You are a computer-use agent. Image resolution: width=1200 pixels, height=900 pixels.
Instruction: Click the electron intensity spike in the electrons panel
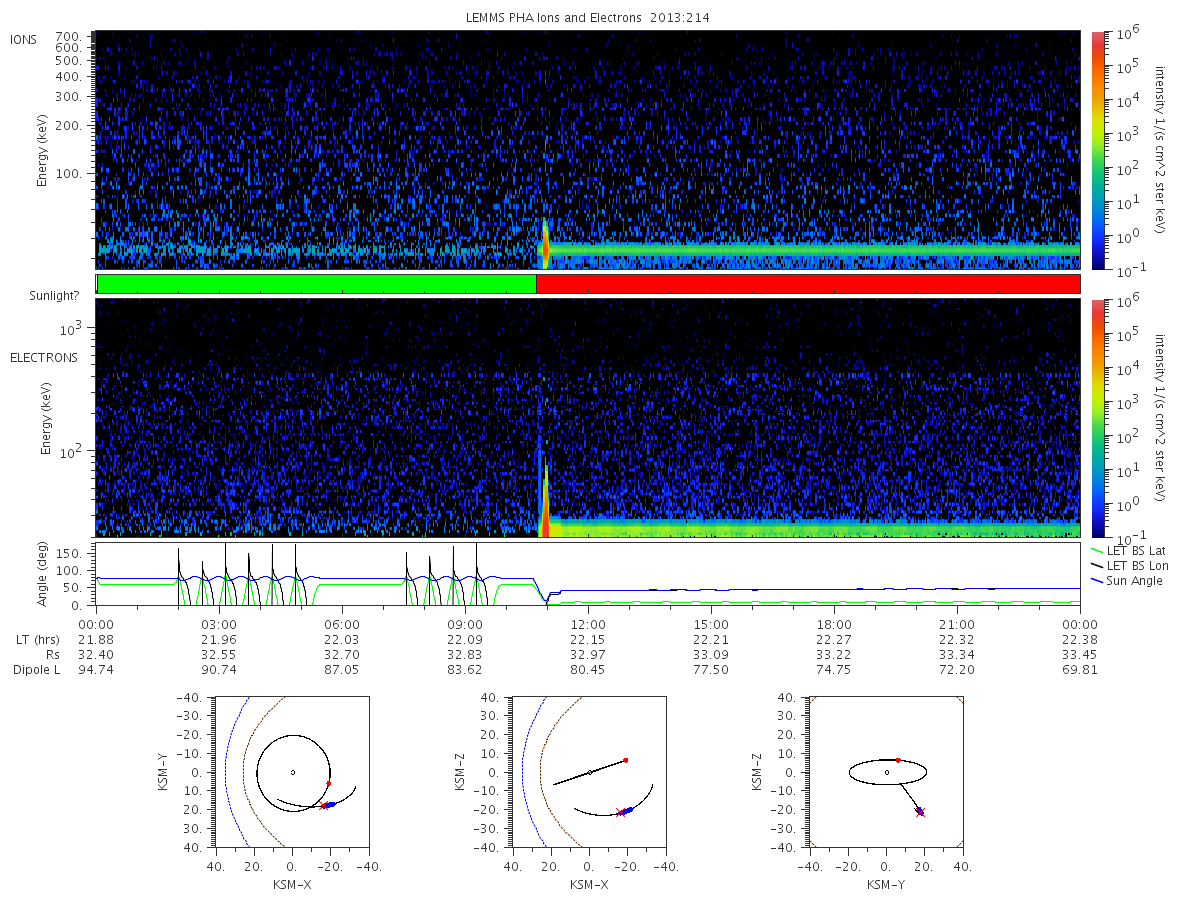pyautogui.click(x=545, y=505)
